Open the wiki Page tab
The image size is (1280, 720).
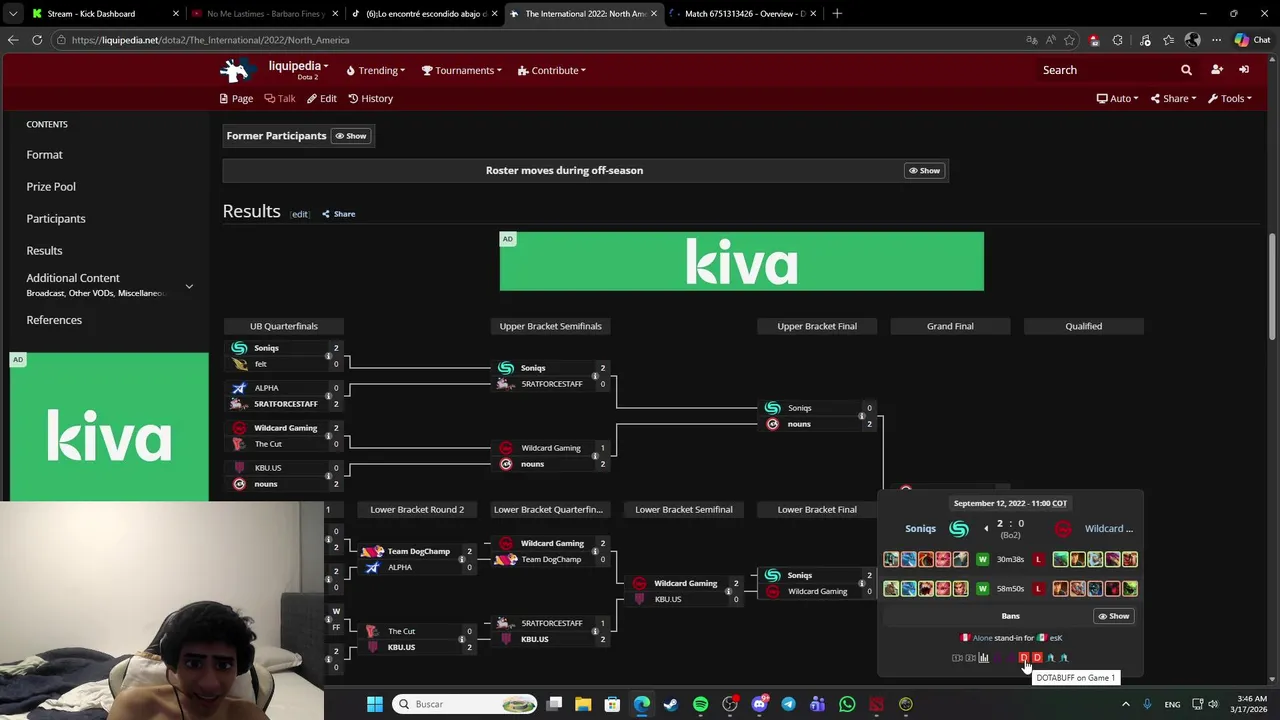pyautogui.click(x=236, y=98)
